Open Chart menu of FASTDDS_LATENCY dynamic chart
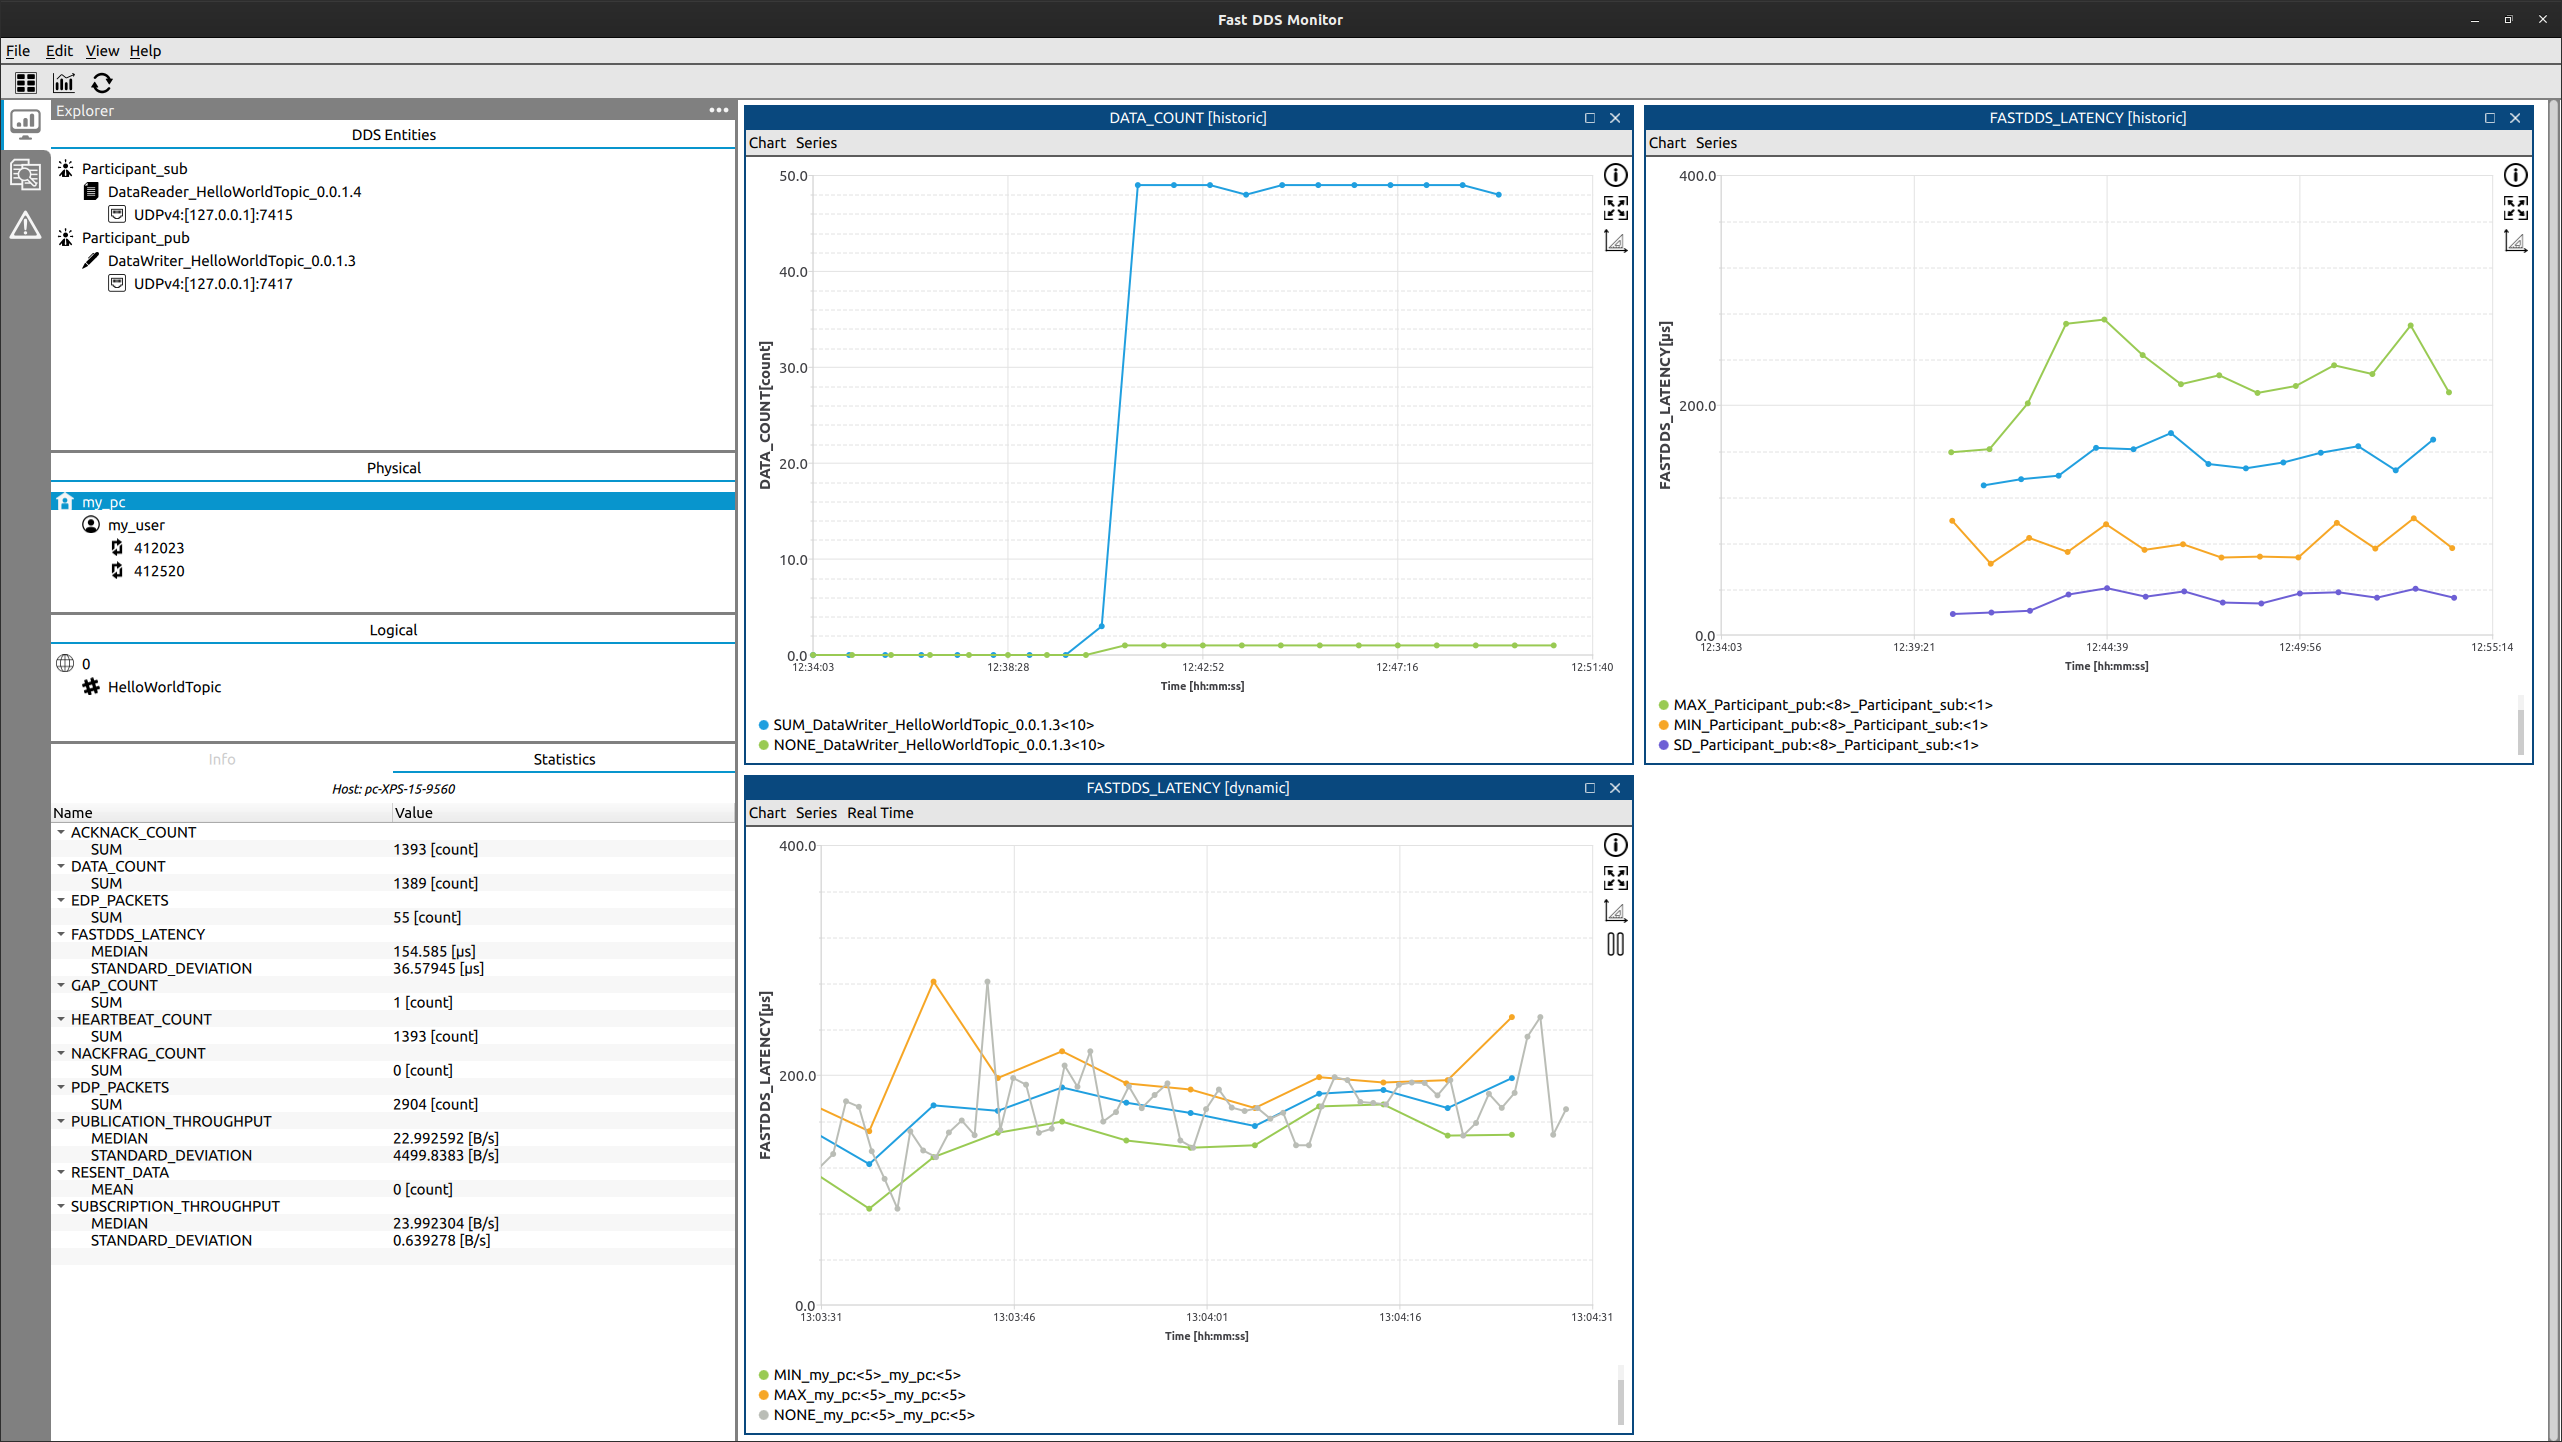 pyautogui.click(x=767, y=813)
